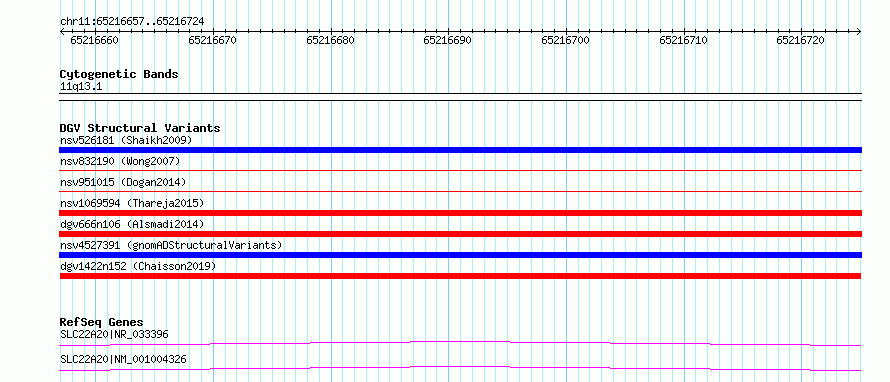Image resolution: width=890 pixels, height=382 pixels.
Task: Click the thin red line for nsv951015
Action: point(460,191)
